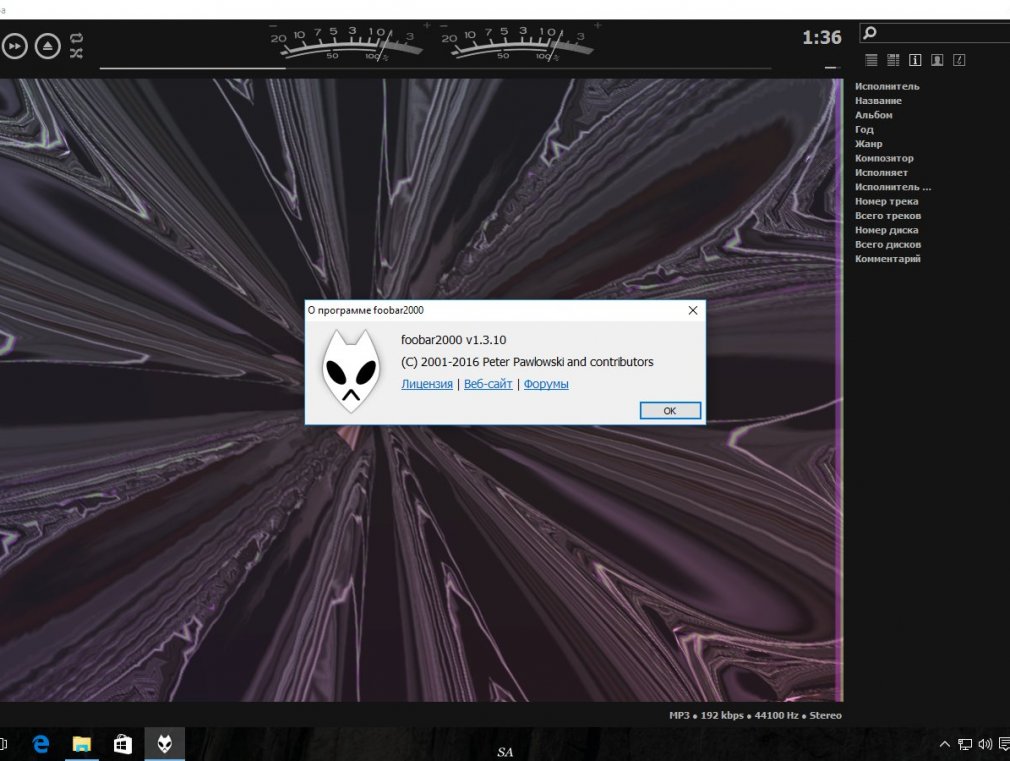Select the Всего треков field
This screenshot has height=761, width=1010.
(888, 216)
